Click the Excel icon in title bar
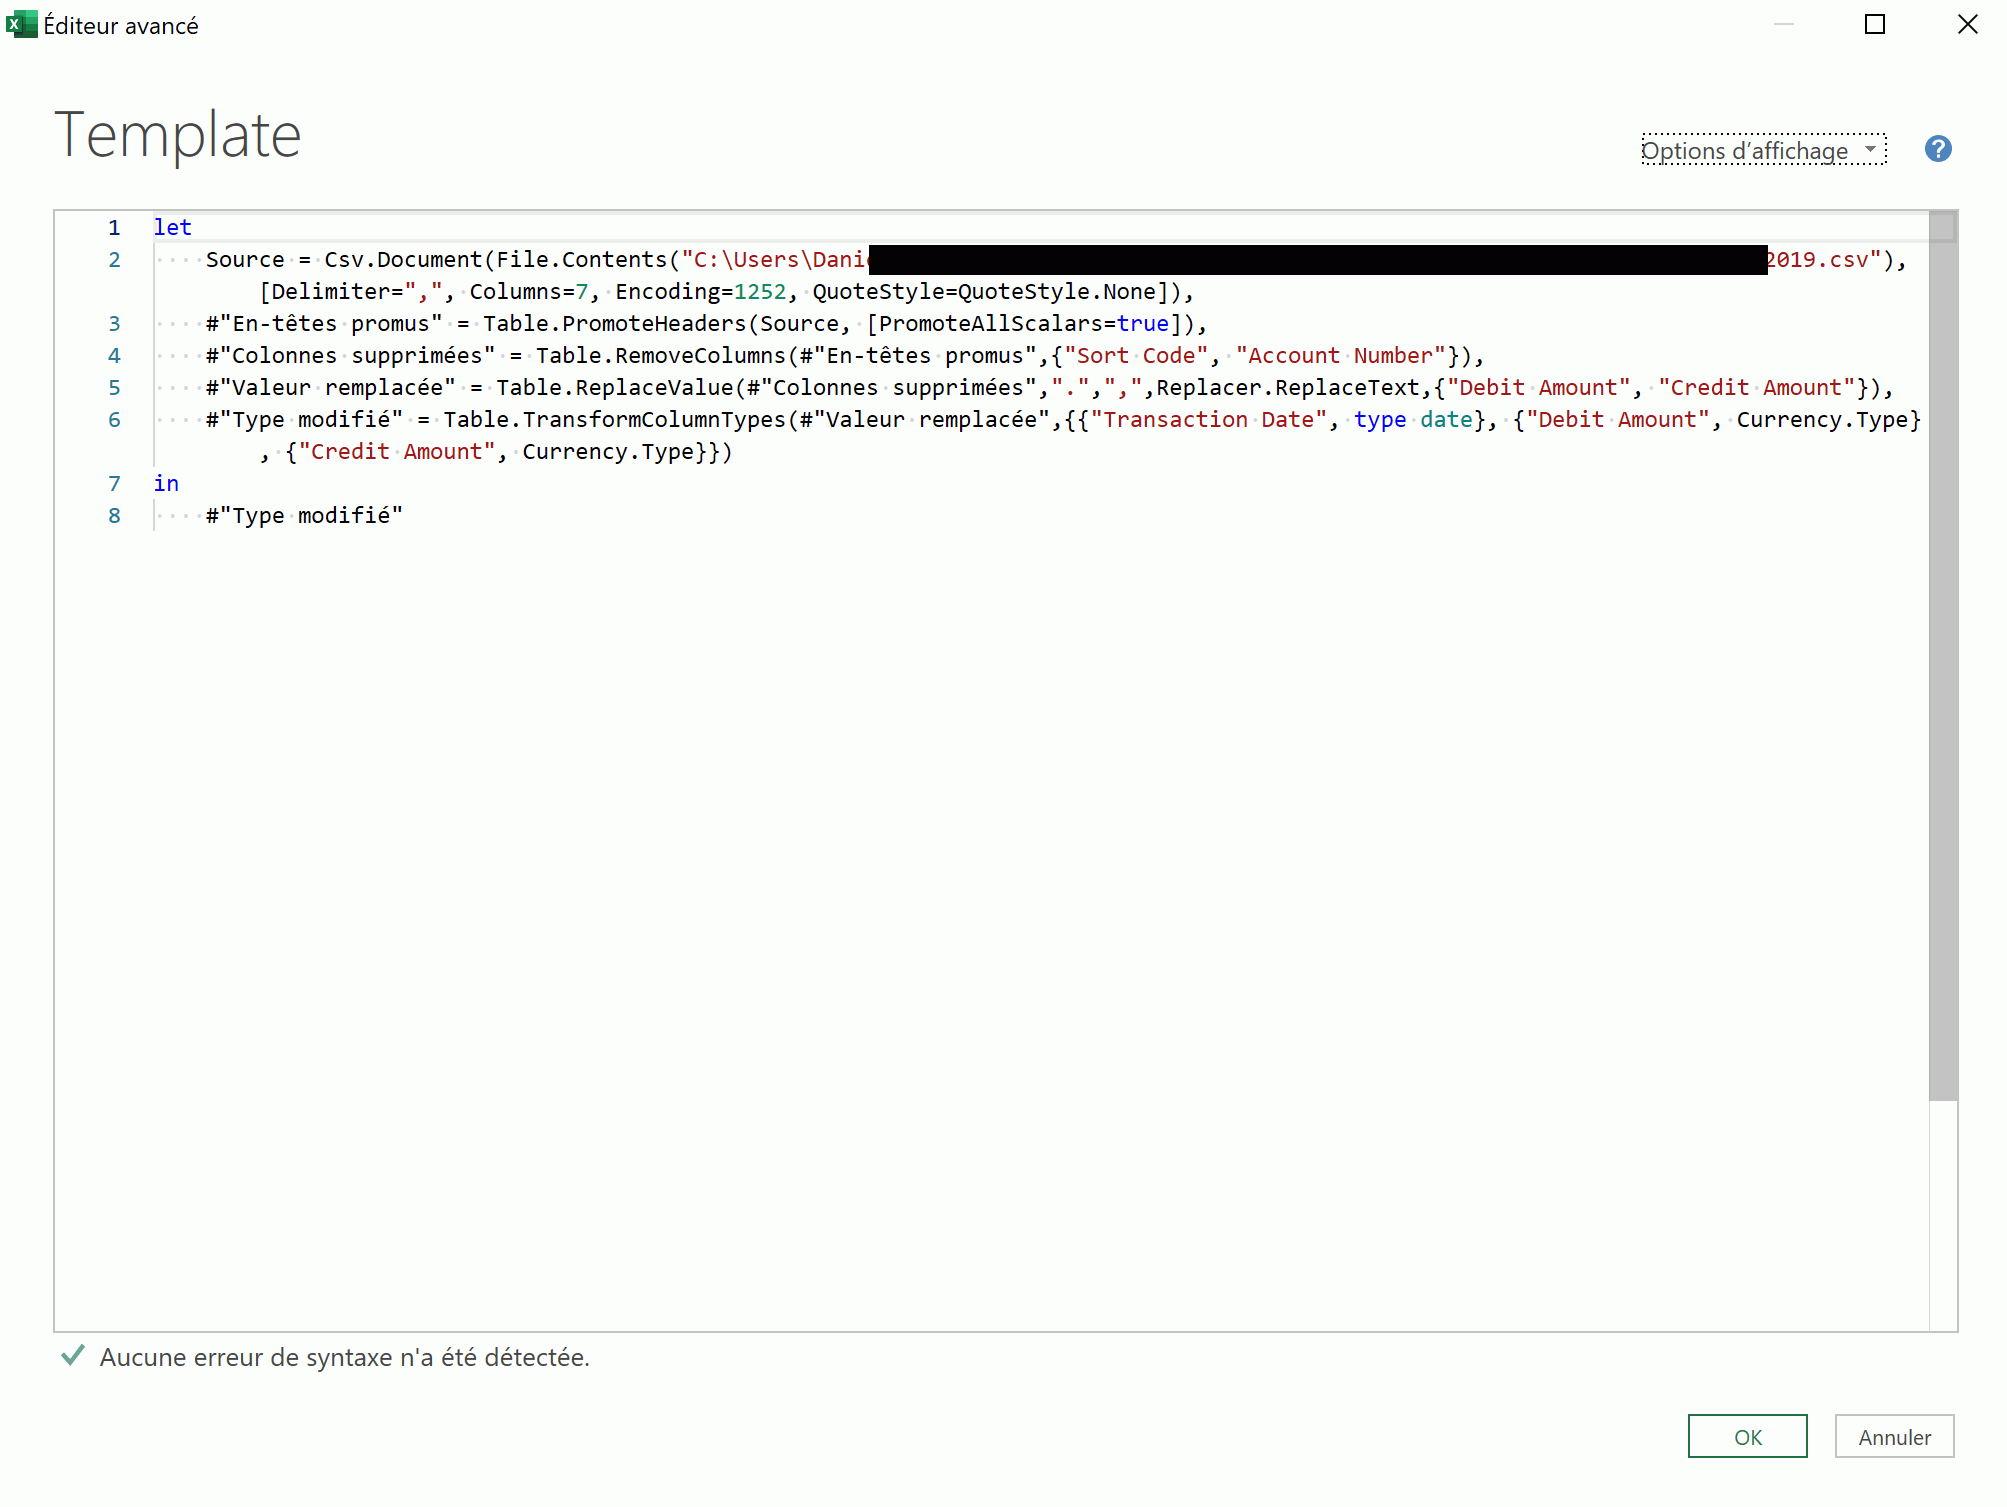 tap(20, 24)
